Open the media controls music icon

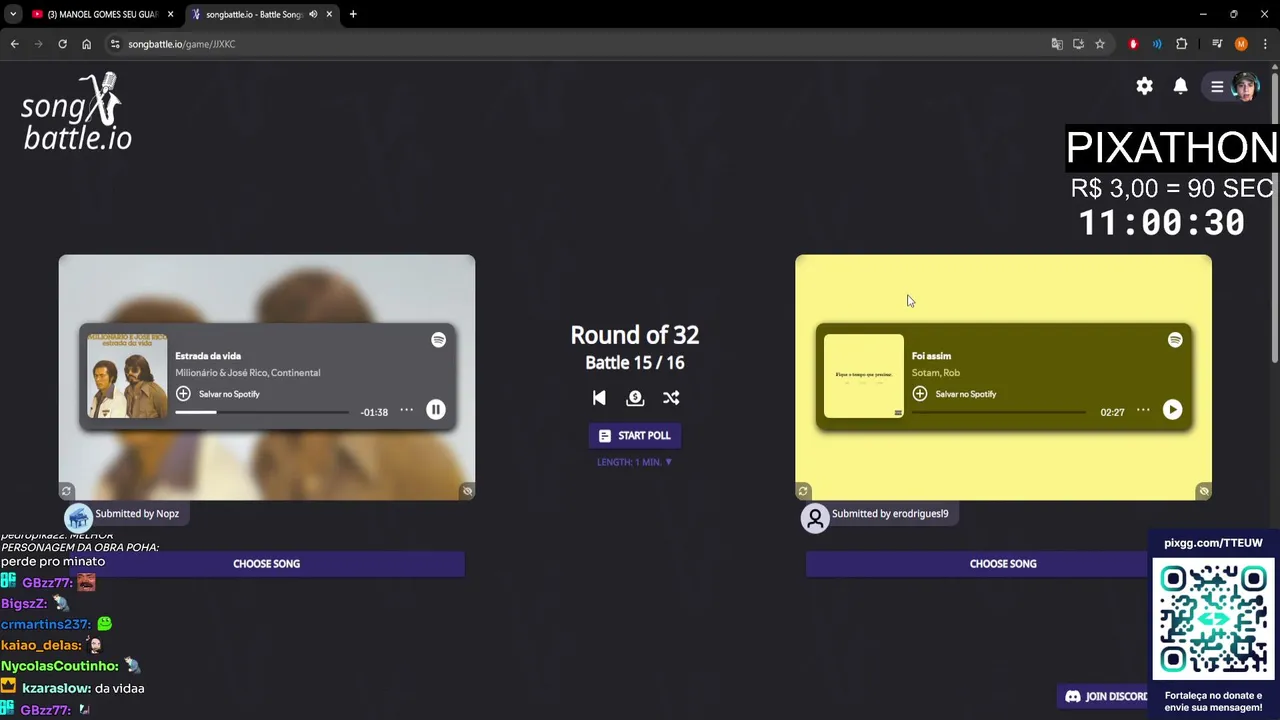coord(1217,44)
